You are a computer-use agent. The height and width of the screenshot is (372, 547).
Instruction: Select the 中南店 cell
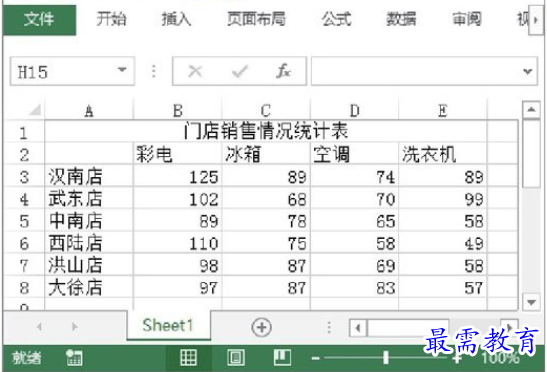(89, 221)
